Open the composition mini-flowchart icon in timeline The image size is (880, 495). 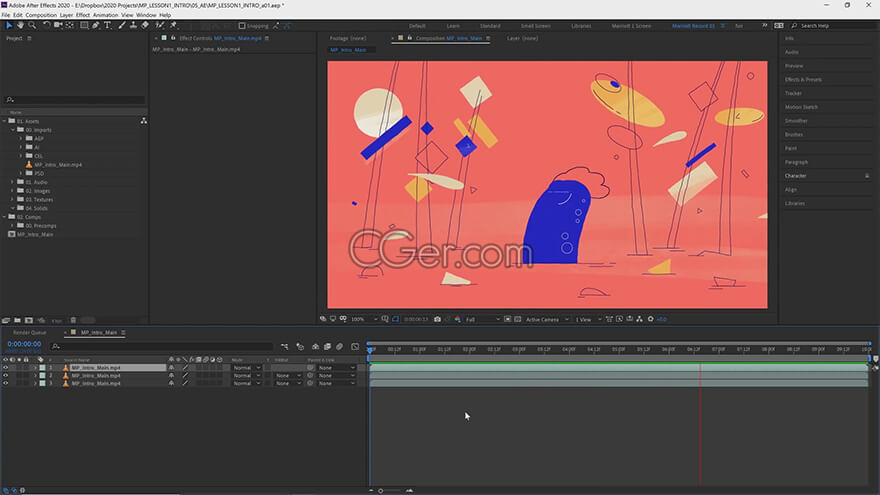pyautogui.click(x=285, y=347)
